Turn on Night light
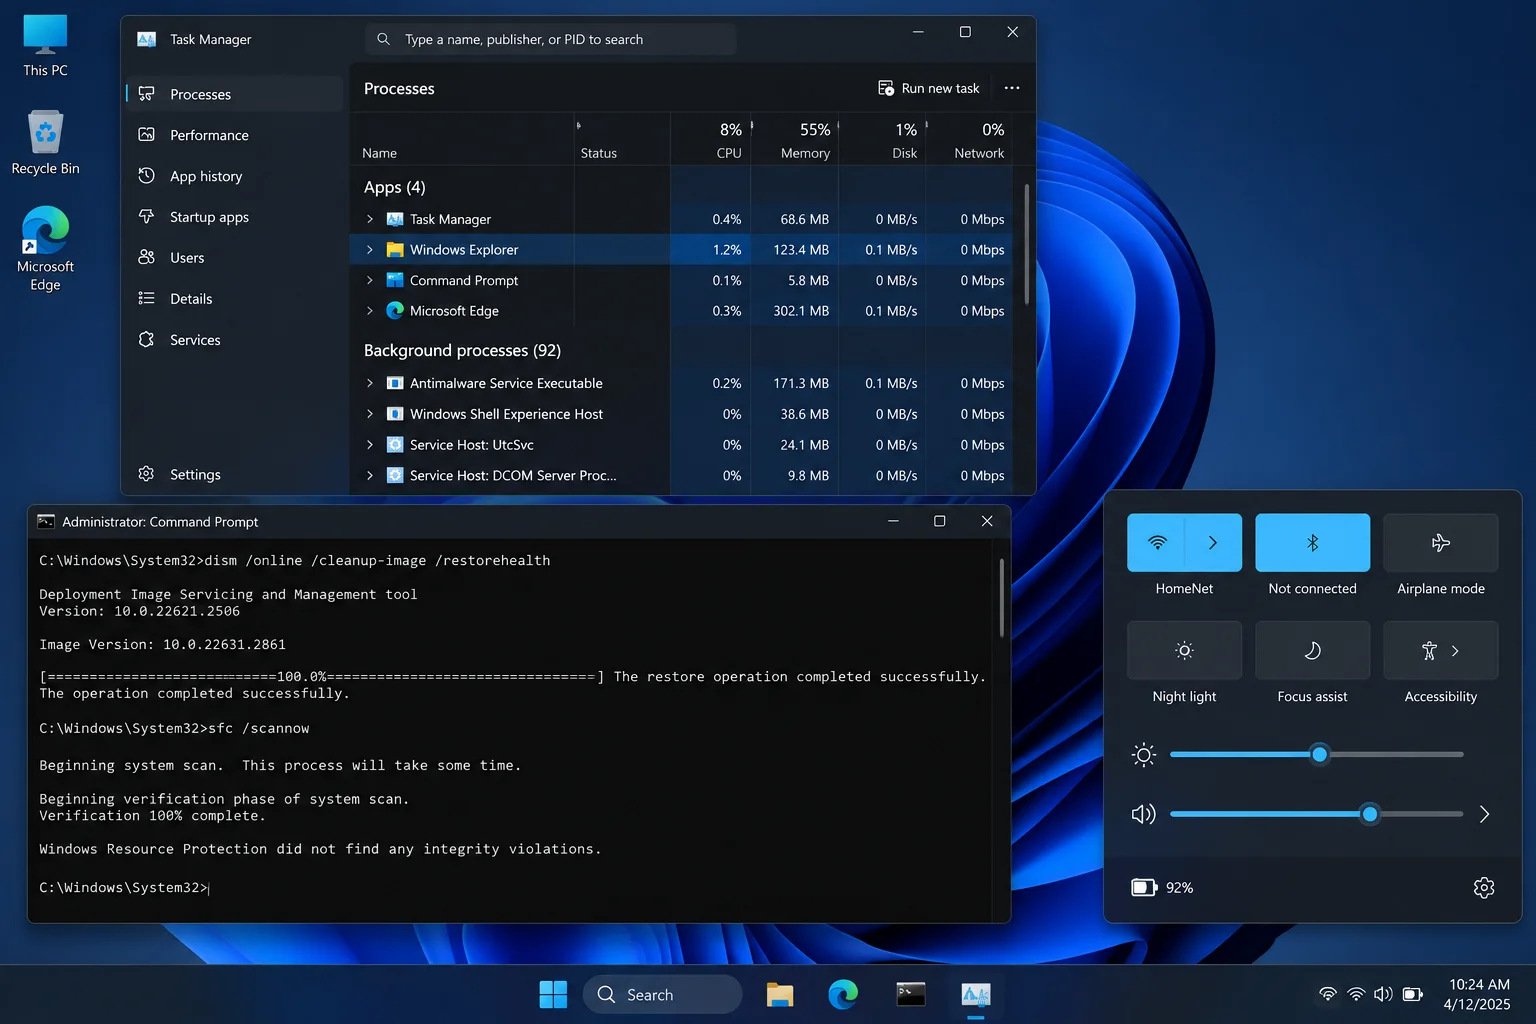 (x=1184, y=650)
